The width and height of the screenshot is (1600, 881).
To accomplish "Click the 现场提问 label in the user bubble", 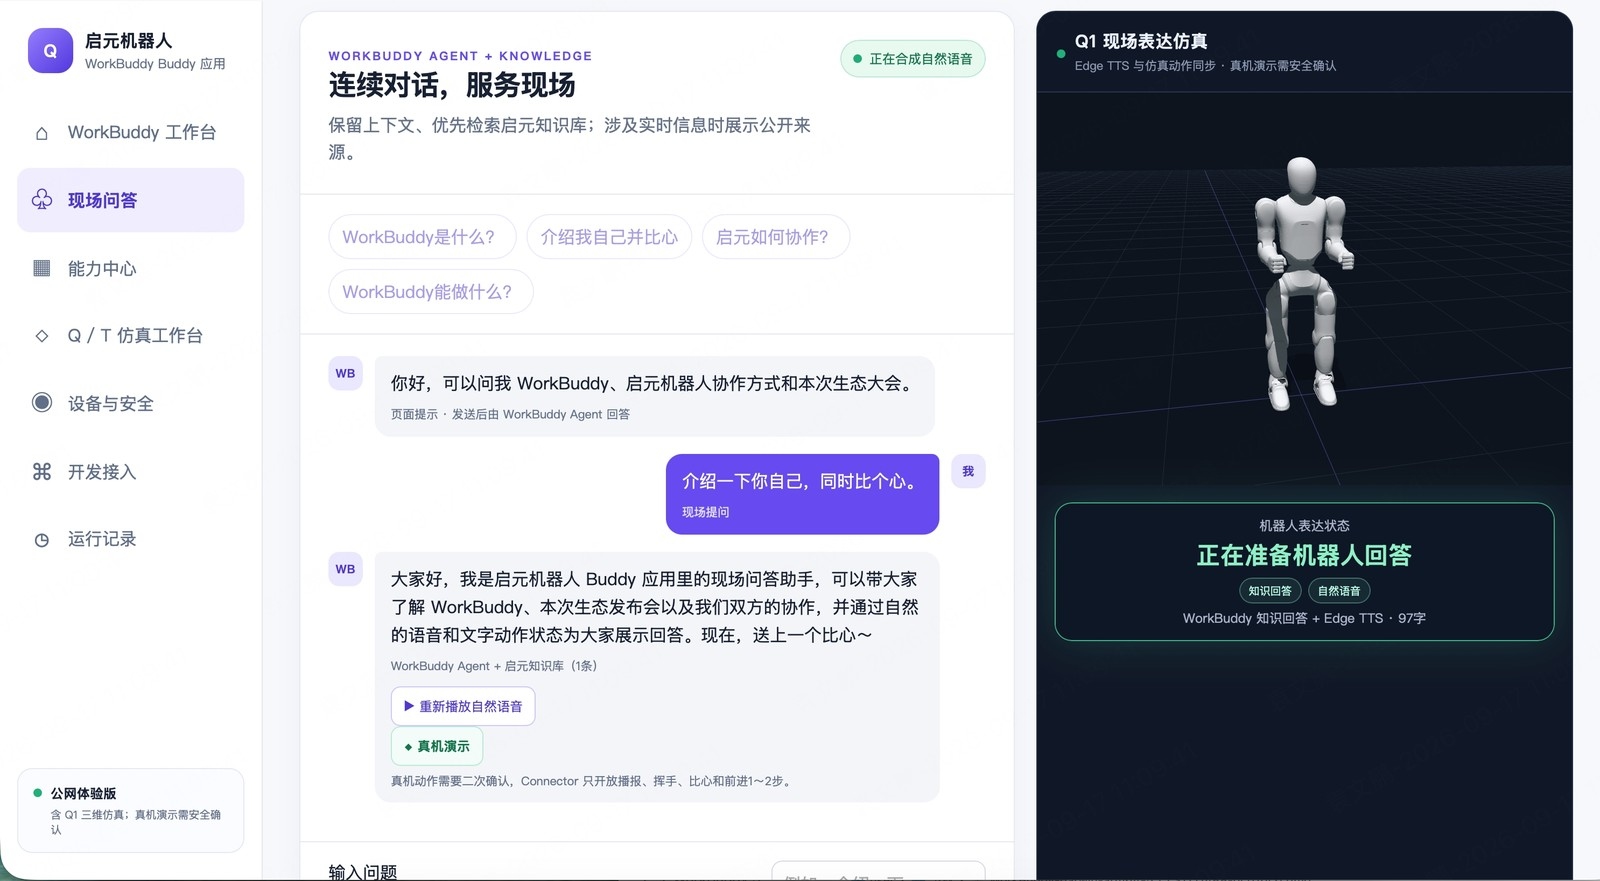I will pyautogui.click(x=706, y=512).
